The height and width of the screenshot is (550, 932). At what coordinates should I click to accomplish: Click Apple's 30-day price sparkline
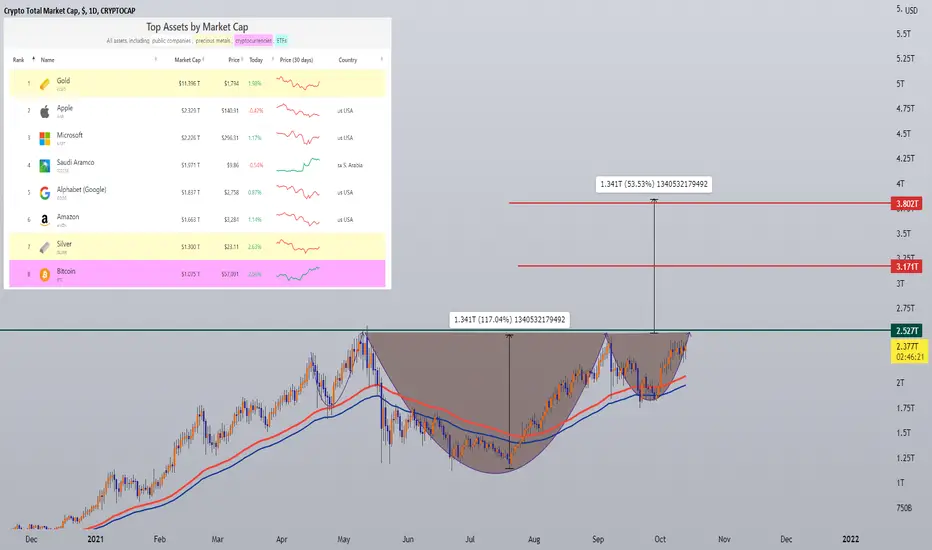[x=298, y=111]
